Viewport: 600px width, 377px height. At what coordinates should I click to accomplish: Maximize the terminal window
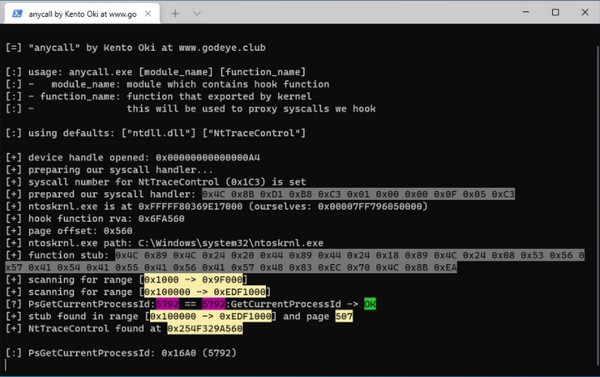click(x=555, y=12)
